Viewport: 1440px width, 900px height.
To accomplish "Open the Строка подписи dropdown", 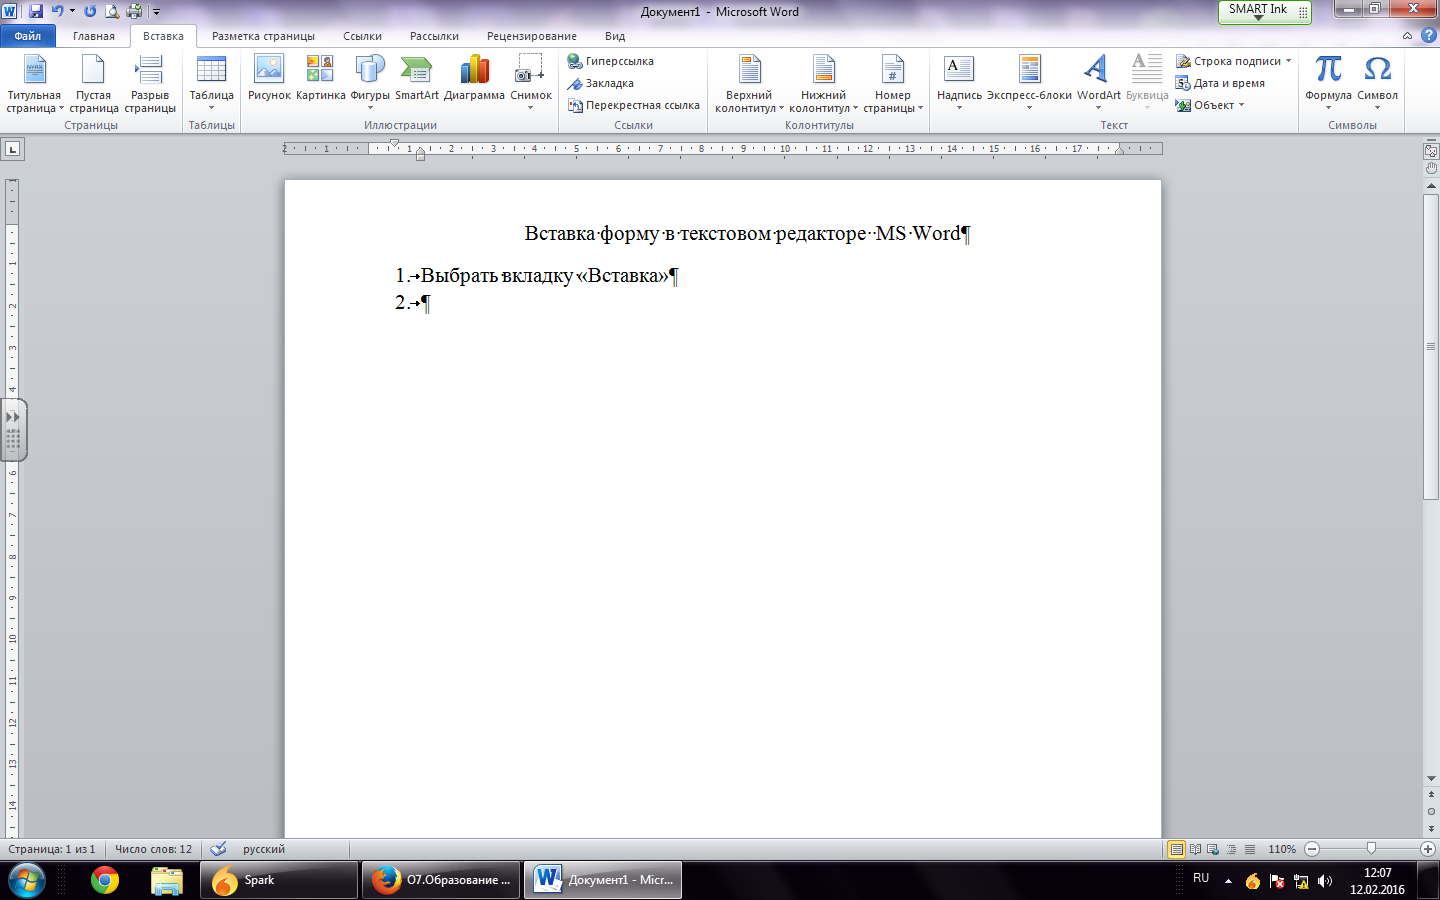I will point(1233,61).
